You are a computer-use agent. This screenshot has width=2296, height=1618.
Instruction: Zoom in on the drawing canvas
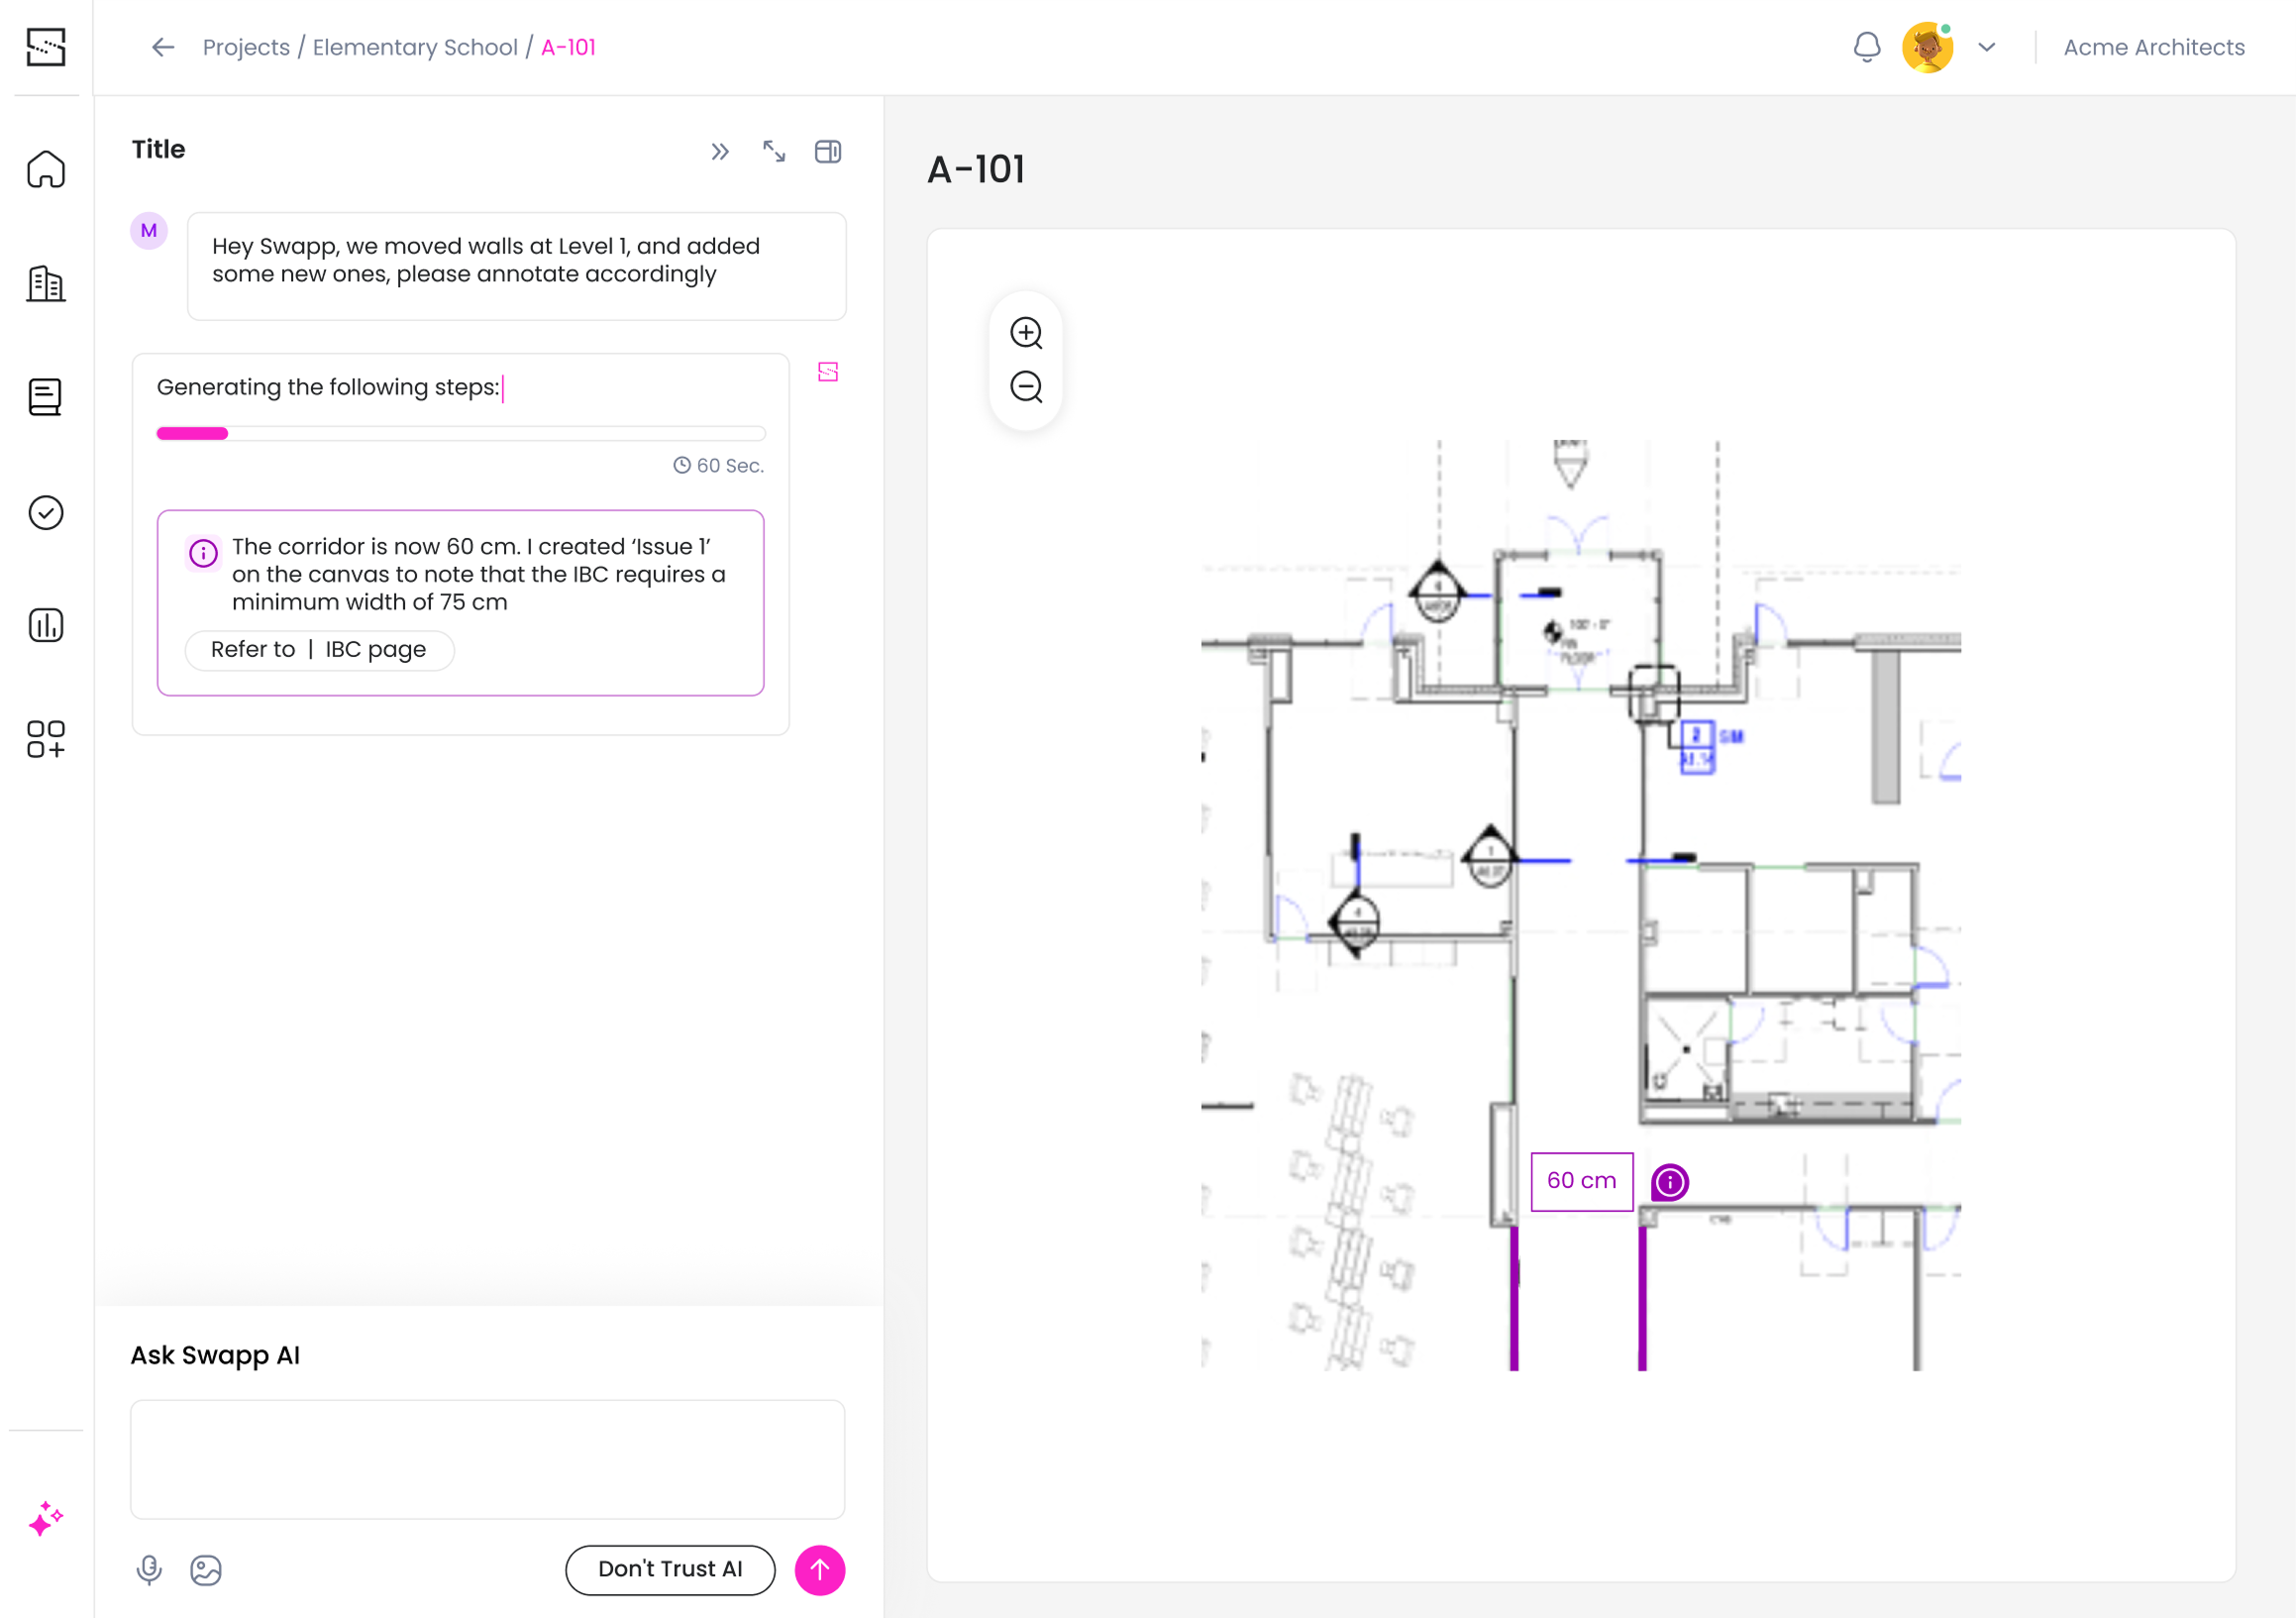point(1026,333)
